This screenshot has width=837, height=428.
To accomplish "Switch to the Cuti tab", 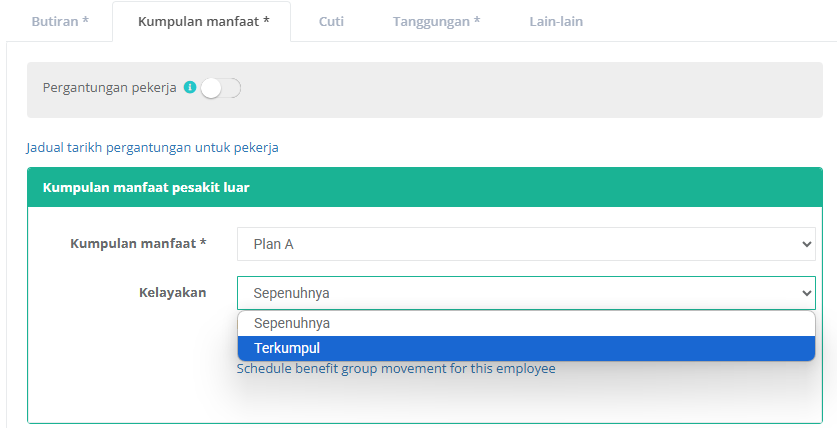I will coord(331,21).
